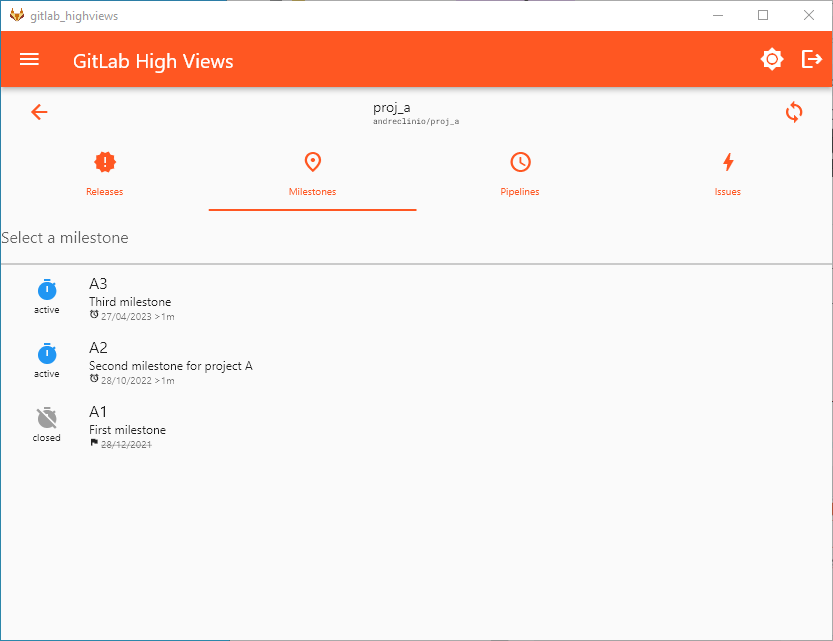Click the active timer icon for A3
Image resolution: width=833 pixels, height=641 pixels.
[47, 289]
